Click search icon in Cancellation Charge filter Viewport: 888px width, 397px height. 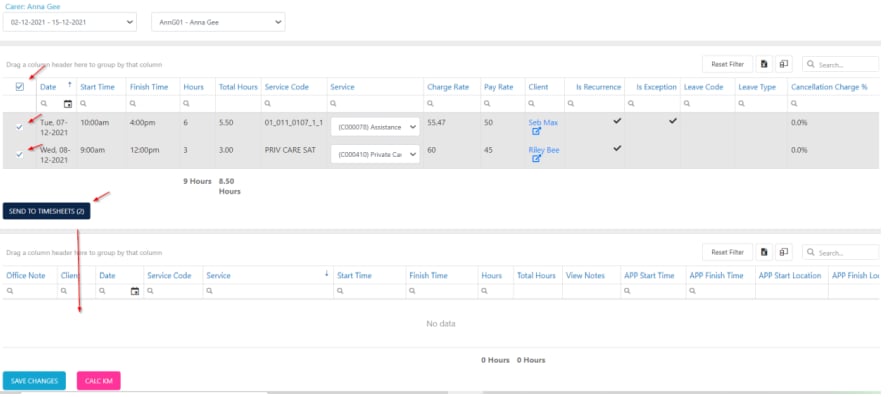tap(795, 104)
